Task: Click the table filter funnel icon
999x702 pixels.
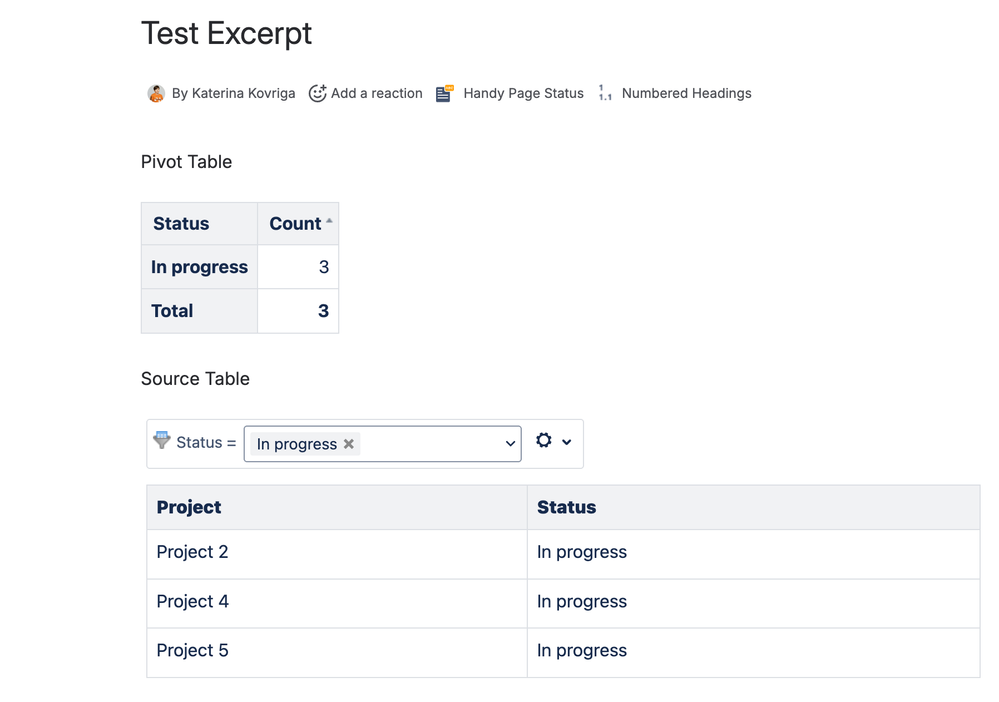Action: 162,440
